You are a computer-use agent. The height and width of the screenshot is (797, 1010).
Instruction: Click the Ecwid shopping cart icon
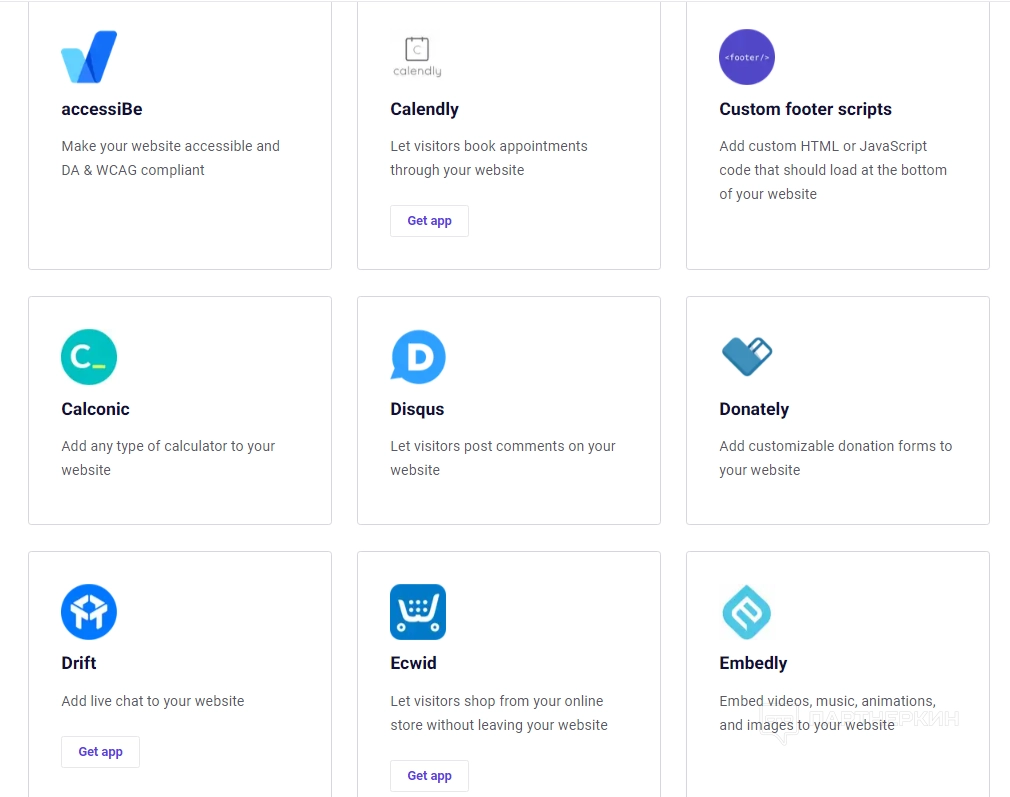(418, 612)
